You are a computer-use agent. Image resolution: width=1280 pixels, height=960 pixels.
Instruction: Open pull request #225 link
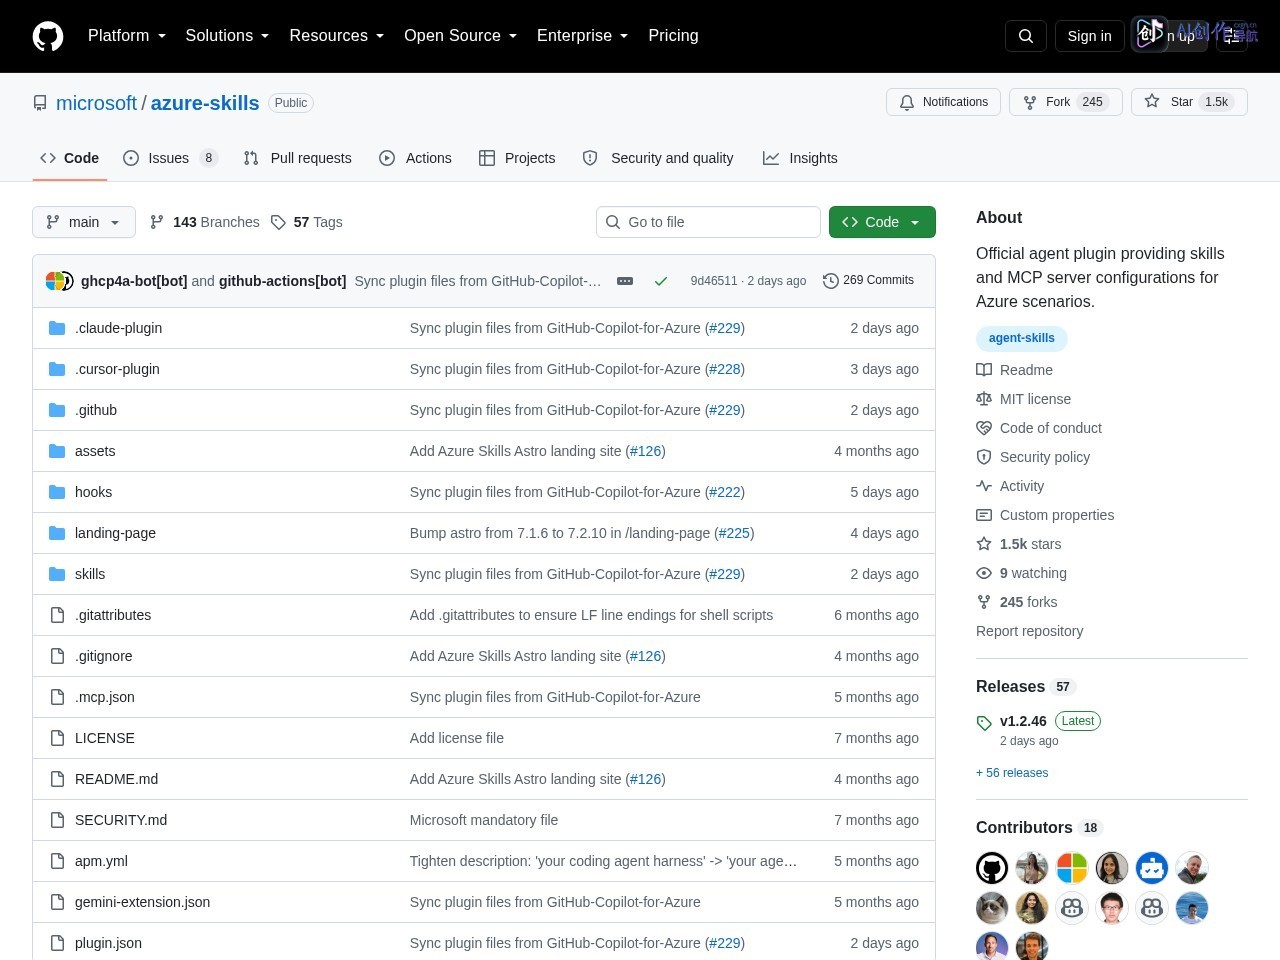[734, 533]
